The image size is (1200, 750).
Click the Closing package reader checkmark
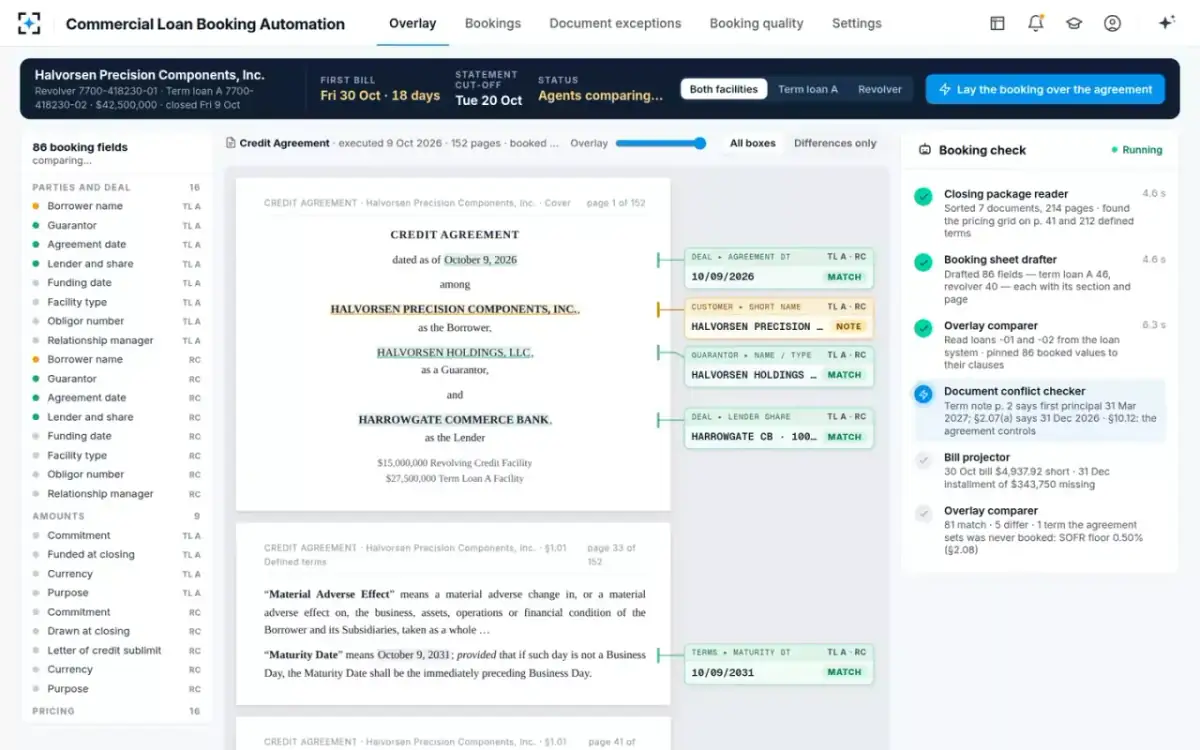point(924,197)
